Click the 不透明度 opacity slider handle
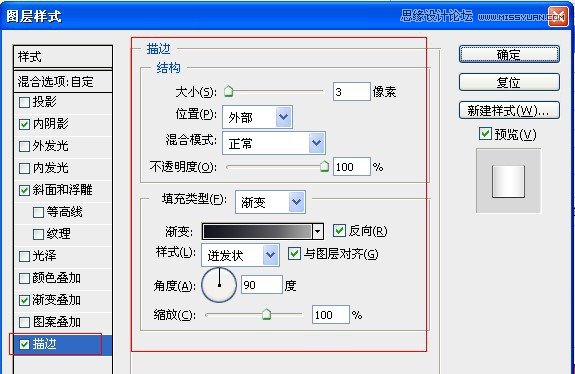 pyautogui.click(x=324, y=166)
